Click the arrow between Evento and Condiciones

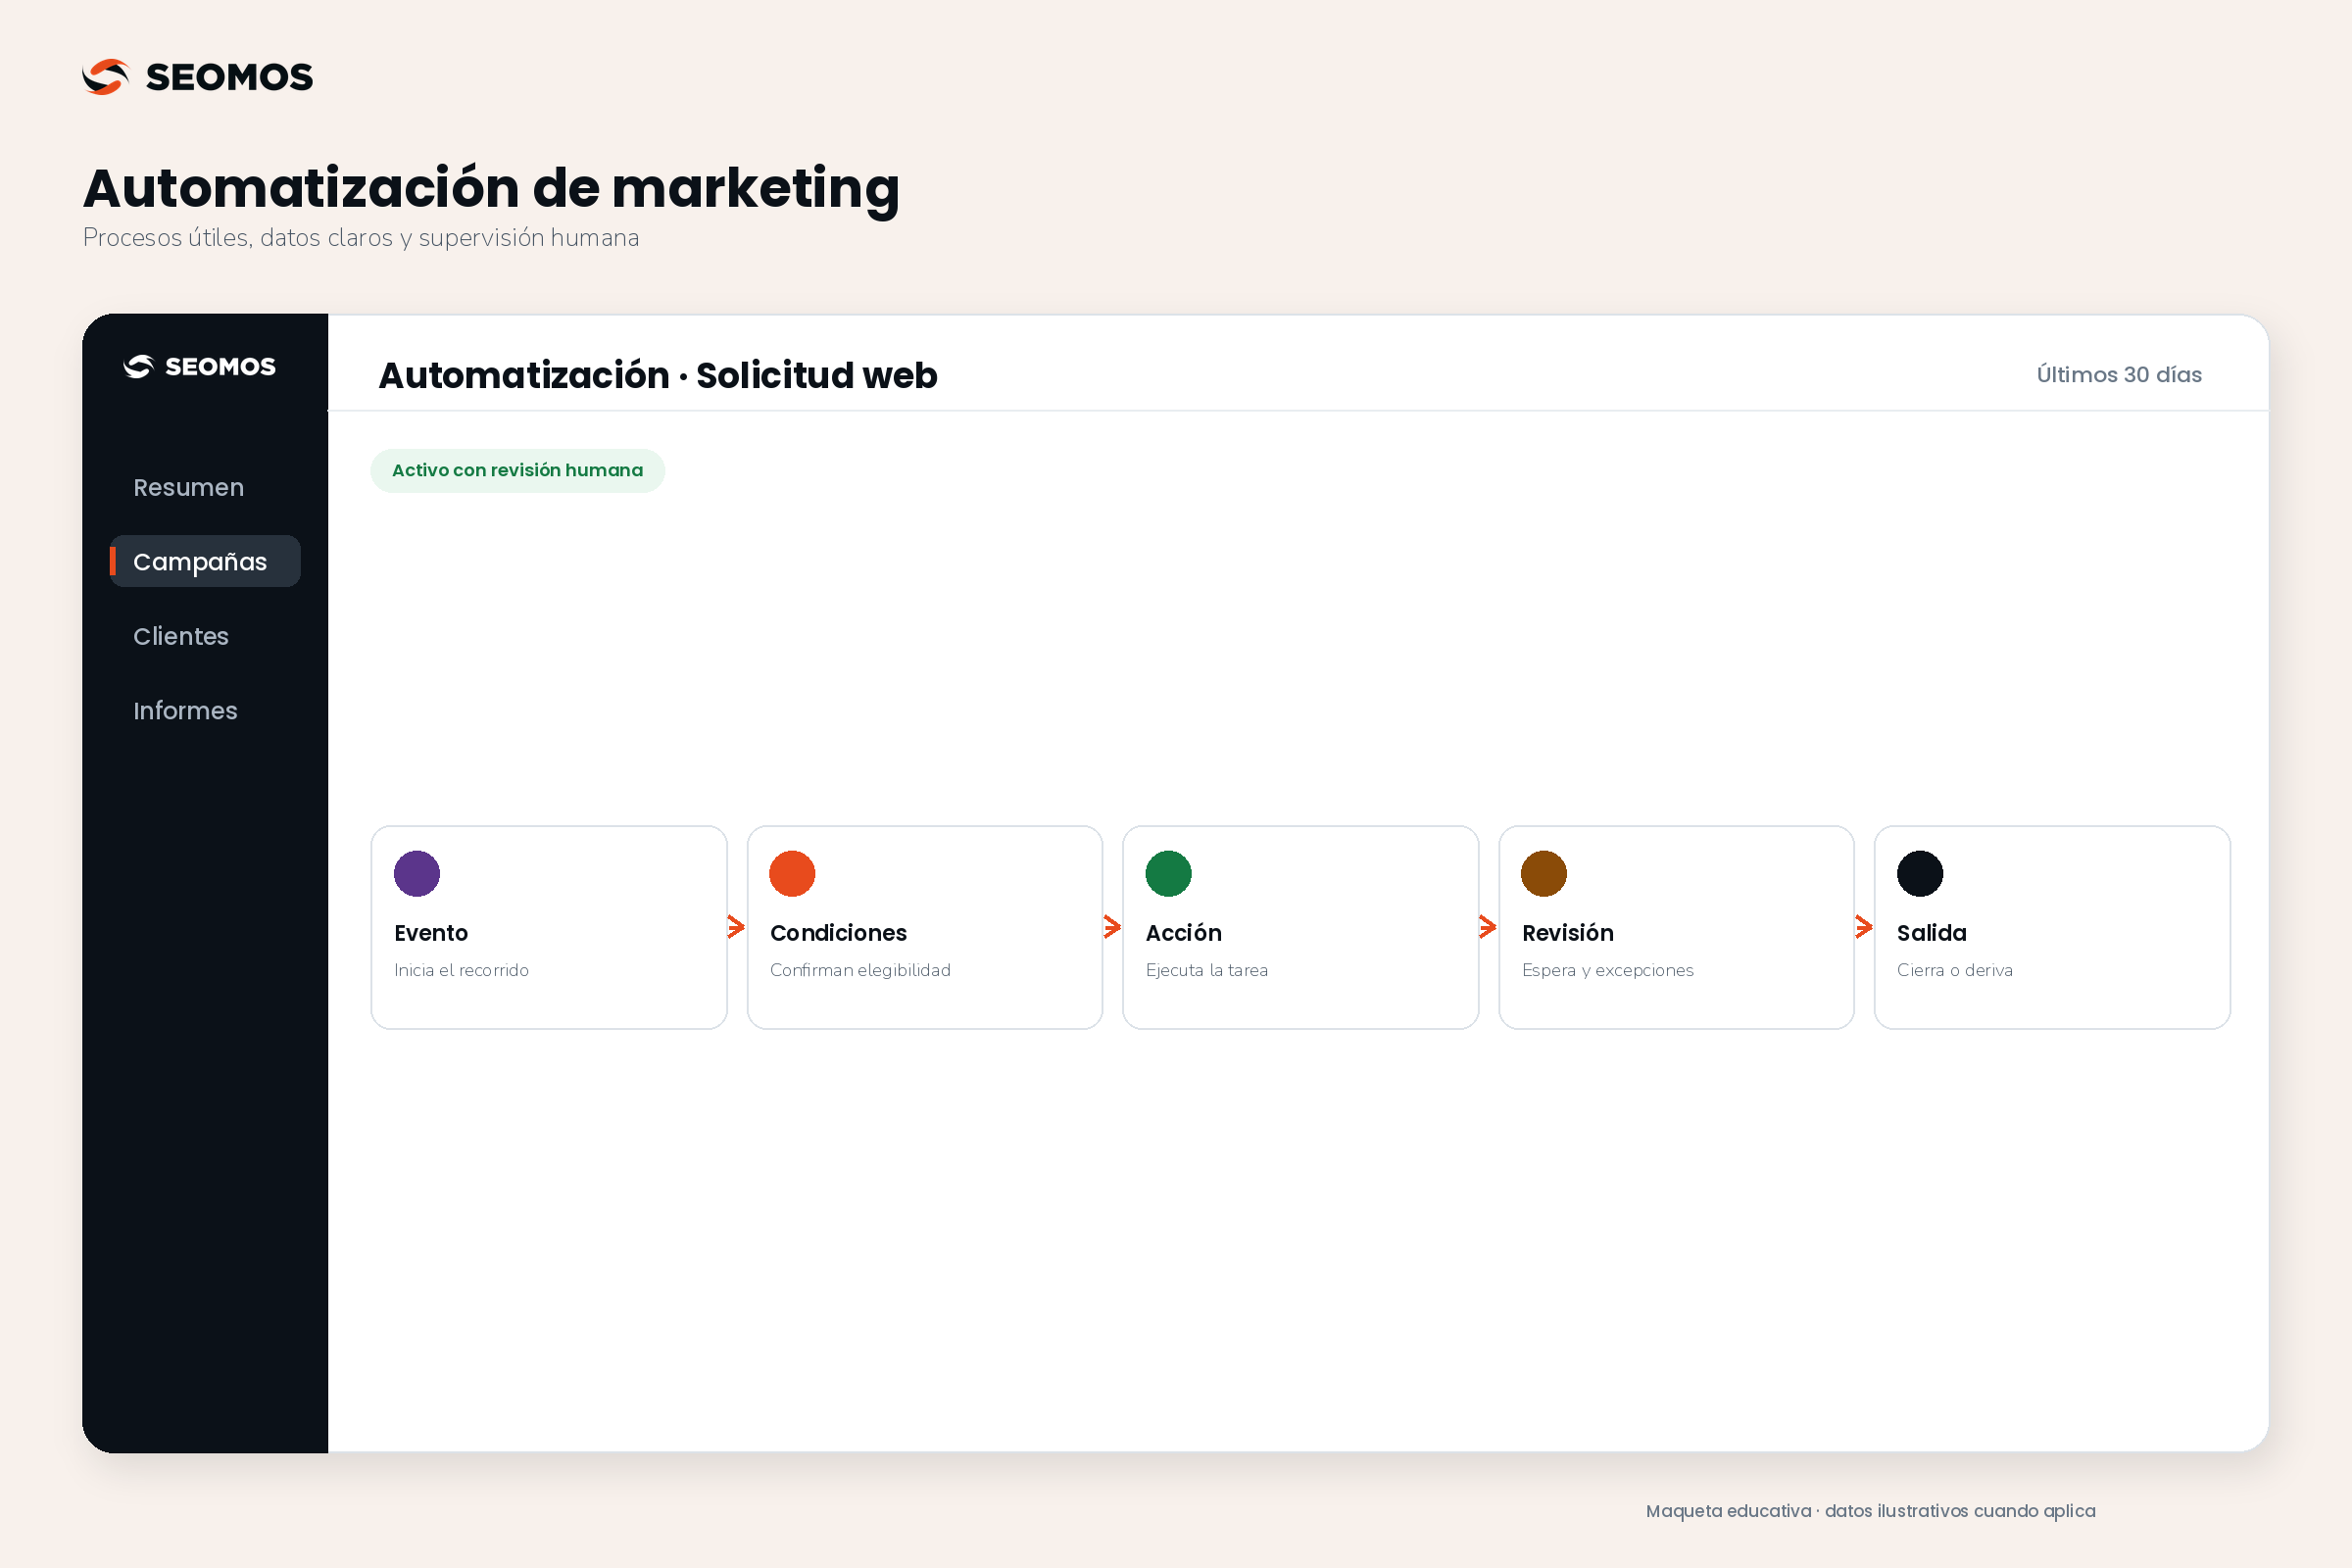[737, 927]
